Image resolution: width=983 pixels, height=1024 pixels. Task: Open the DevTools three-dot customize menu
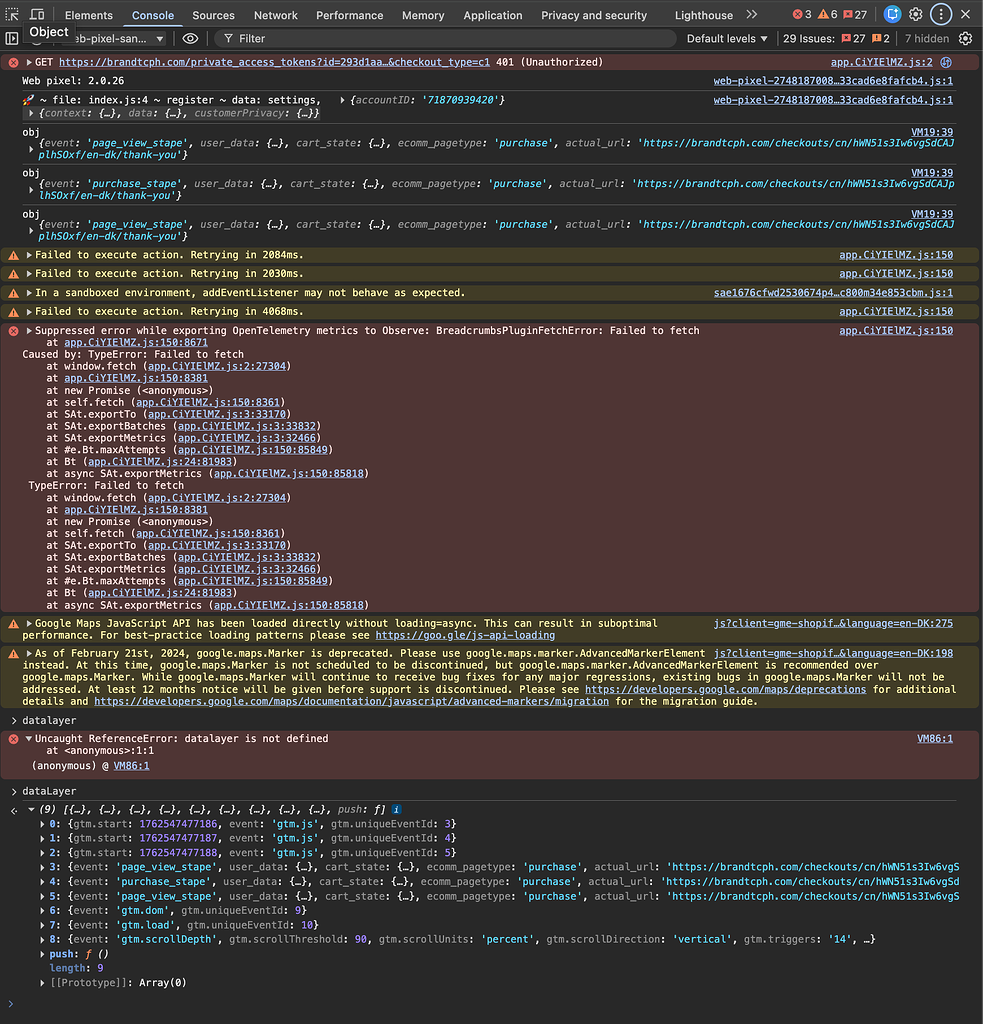click(940, 15)
